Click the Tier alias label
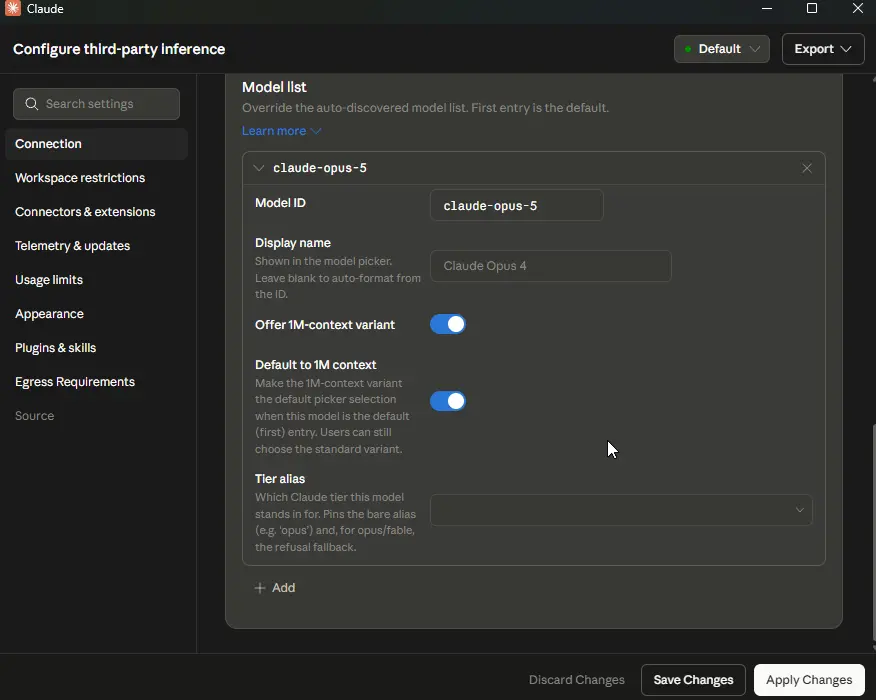 [x=280, y=479]
